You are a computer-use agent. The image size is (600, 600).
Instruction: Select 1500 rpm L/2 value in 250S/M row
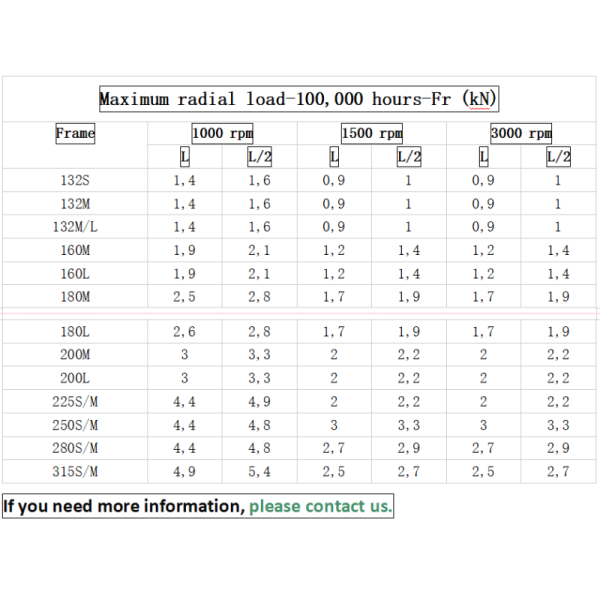[x=409, y=425]
